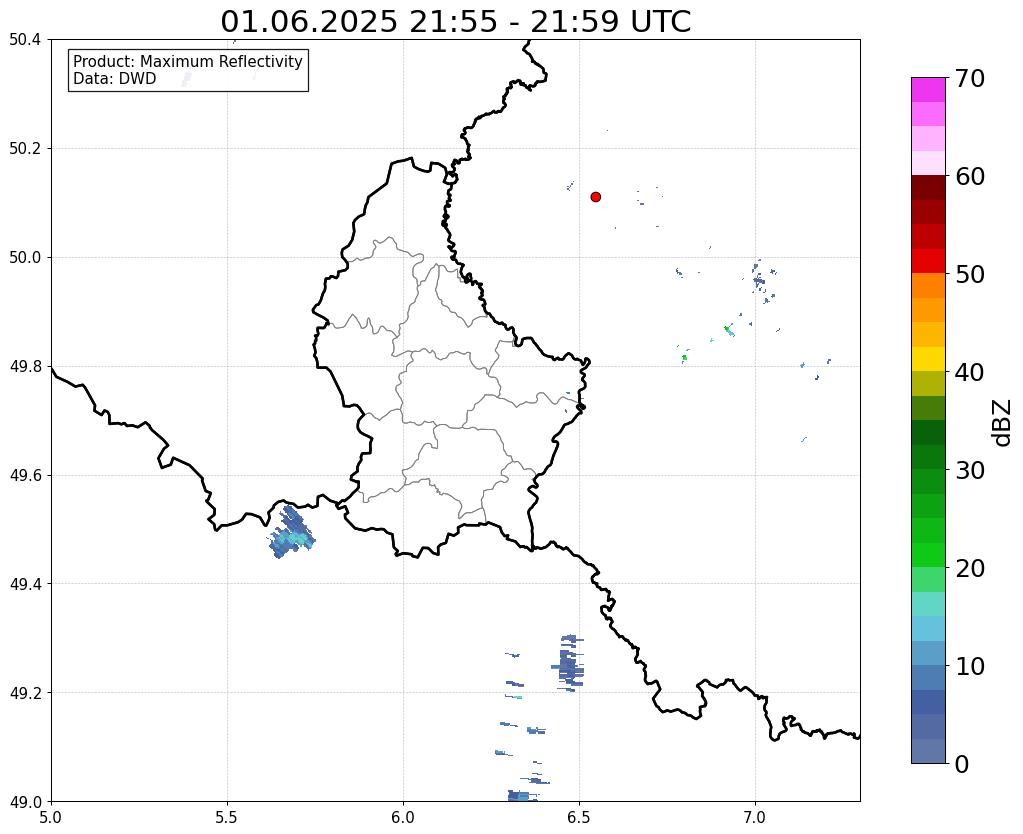Viewport: 1023px width, 834px height.
Task: Click the x-axis tick label 5.5
Action: 227,818
